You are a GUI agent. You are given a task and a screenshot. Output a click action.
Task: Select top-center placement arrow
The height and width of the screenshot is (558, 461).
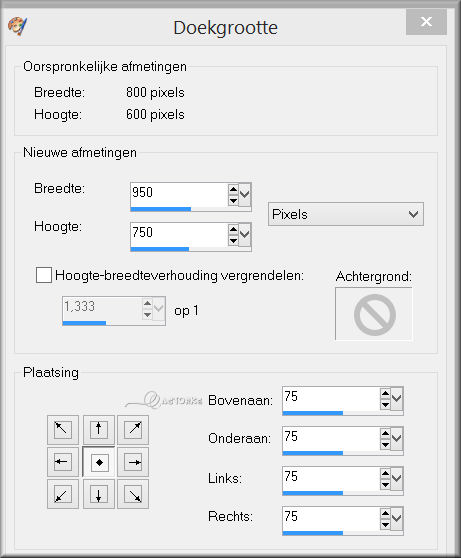click(99, 430)
